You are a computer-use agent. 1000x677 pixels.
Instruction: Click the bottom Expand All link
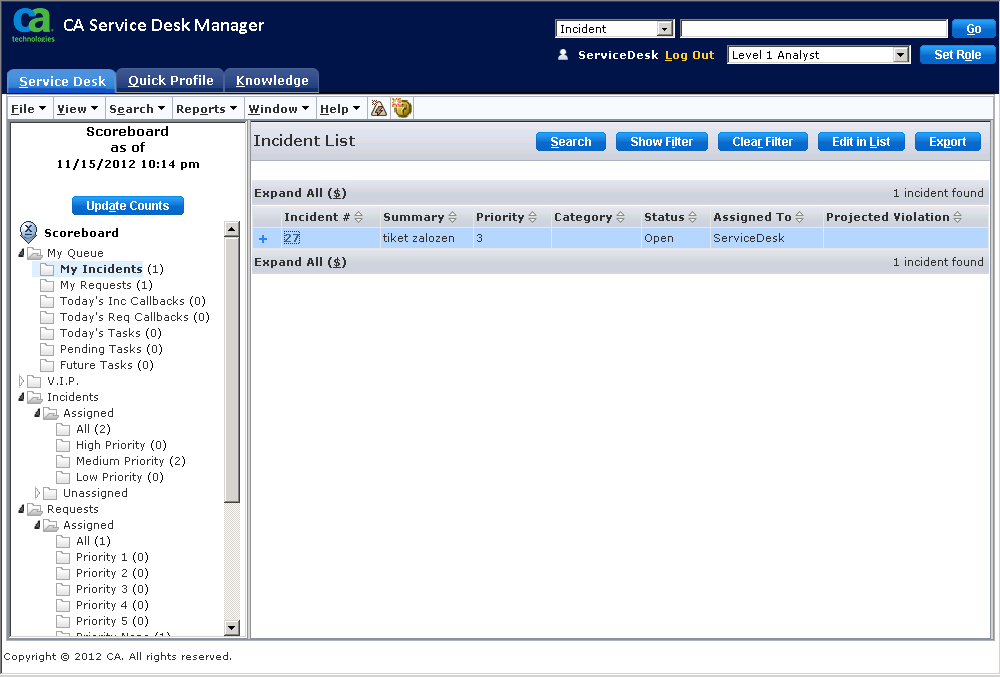300,262
